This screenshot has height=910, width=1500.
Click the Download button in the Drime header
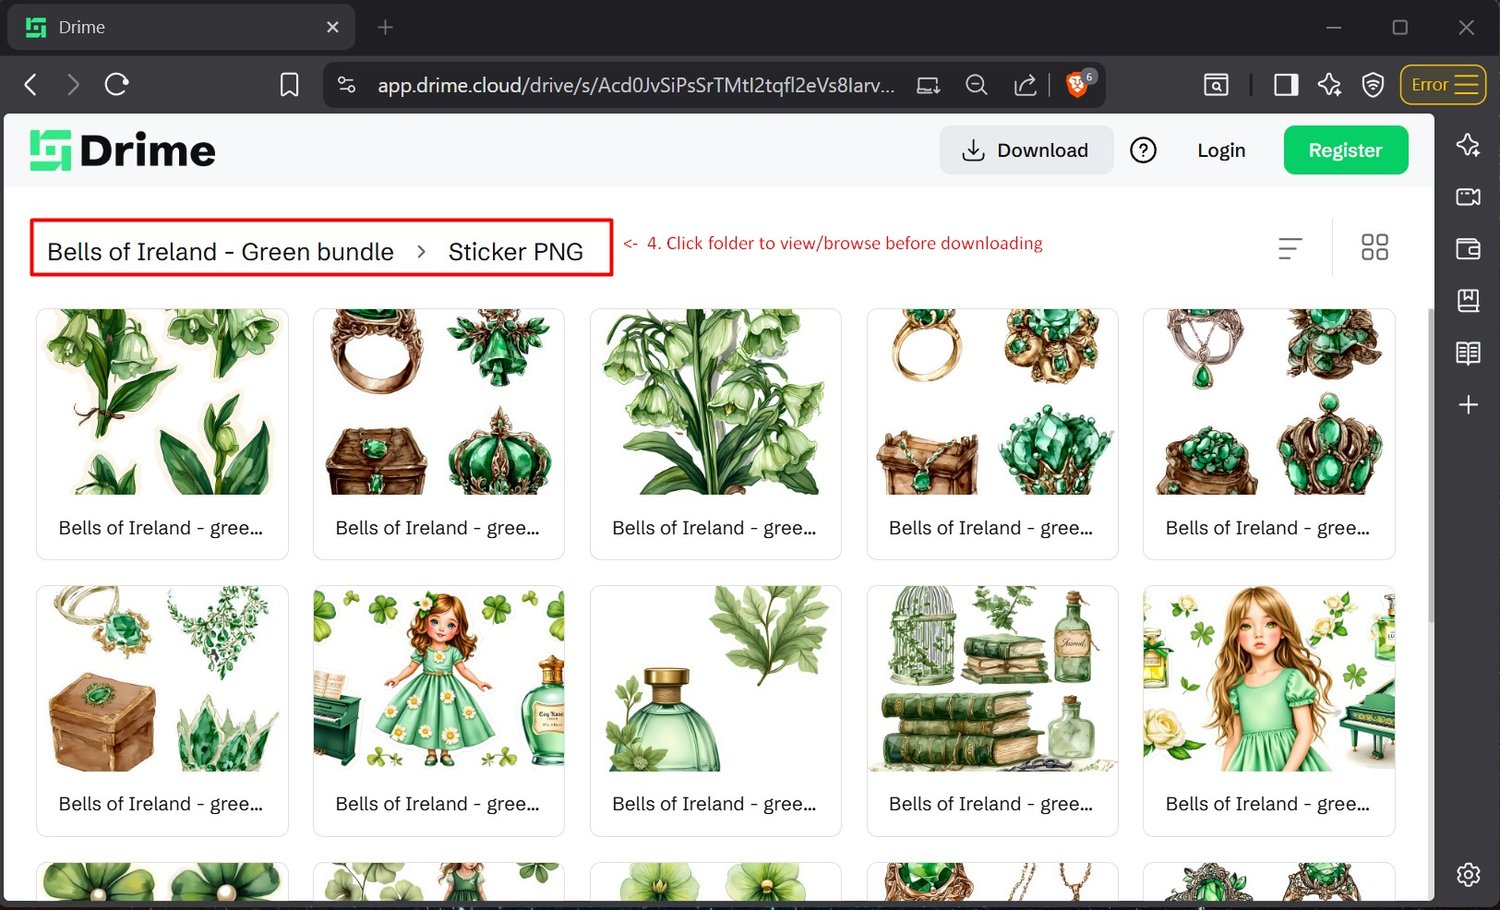1026,150
